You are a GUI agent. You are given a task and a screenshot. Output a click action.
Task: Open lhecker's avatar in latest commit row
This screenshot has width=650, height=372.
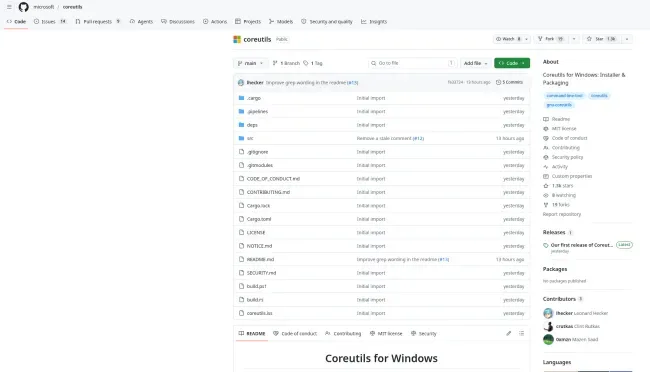pyautogui.click(x=241, y=83)
